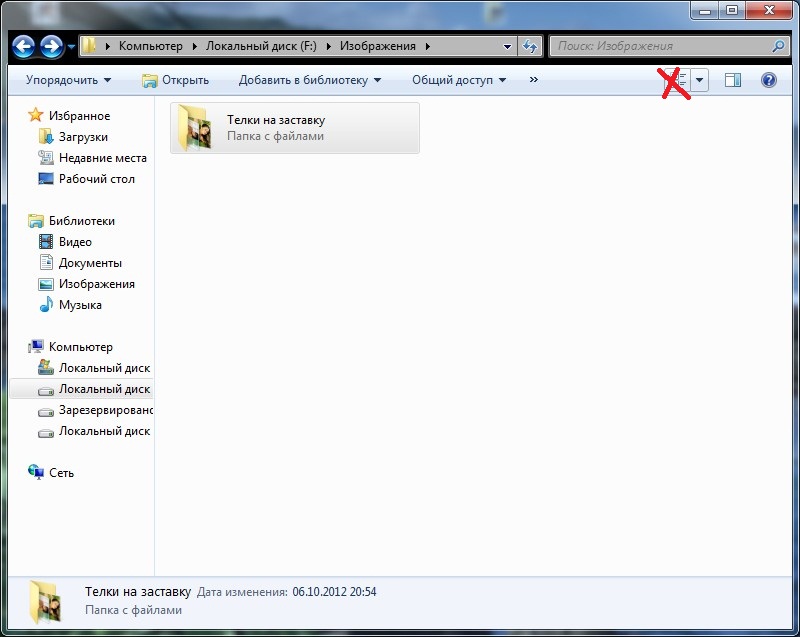
Task: Go back with the Back arrow button
Action: (23, 46)
